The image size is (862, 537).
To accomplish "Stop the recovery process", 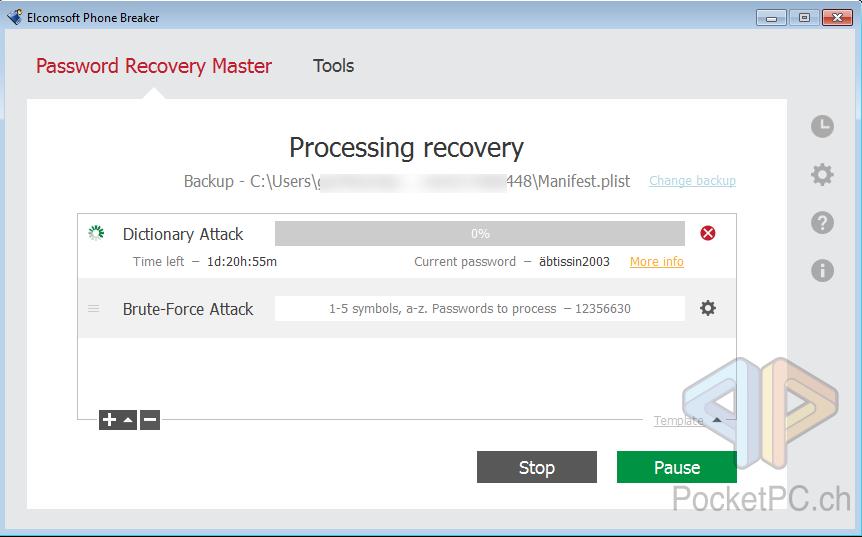I will point(537,467).
